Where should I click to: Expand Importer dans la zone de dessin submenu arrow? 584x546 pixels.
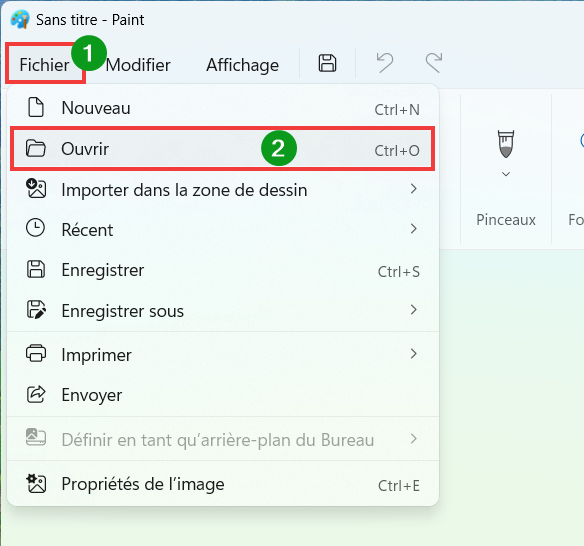point(413,189)
